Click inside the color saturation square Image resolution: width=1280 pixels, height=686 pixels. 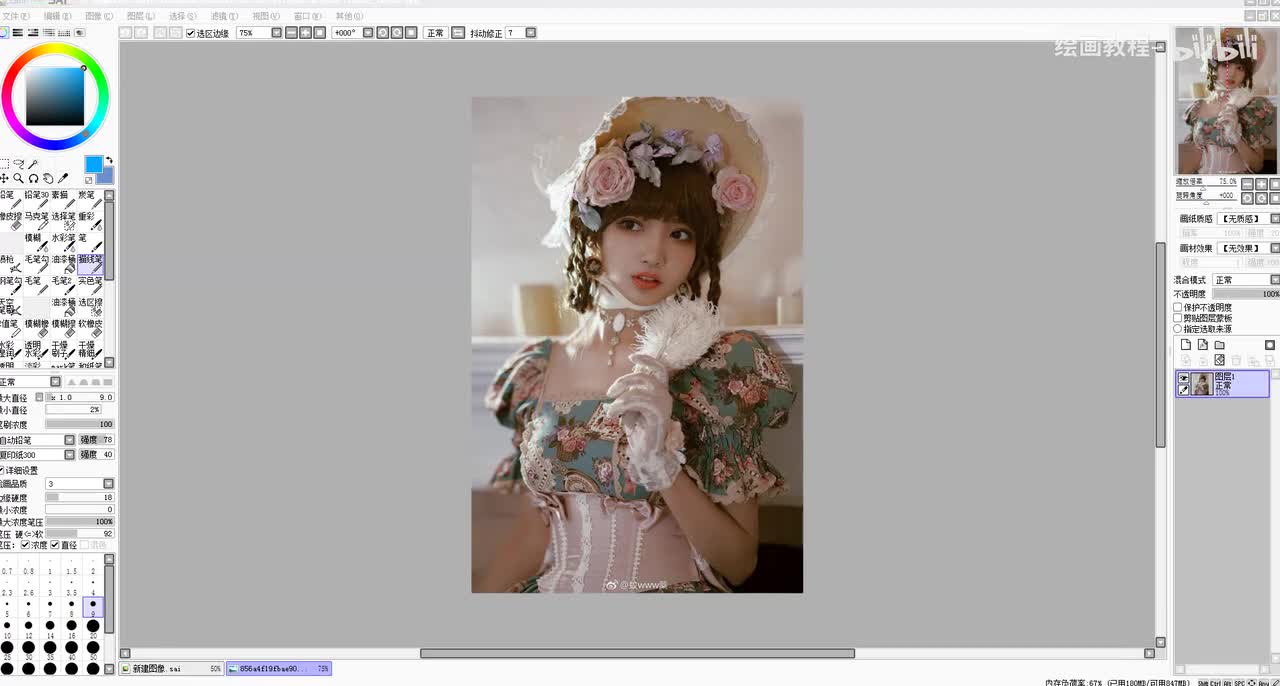click(x=55, y=97)
